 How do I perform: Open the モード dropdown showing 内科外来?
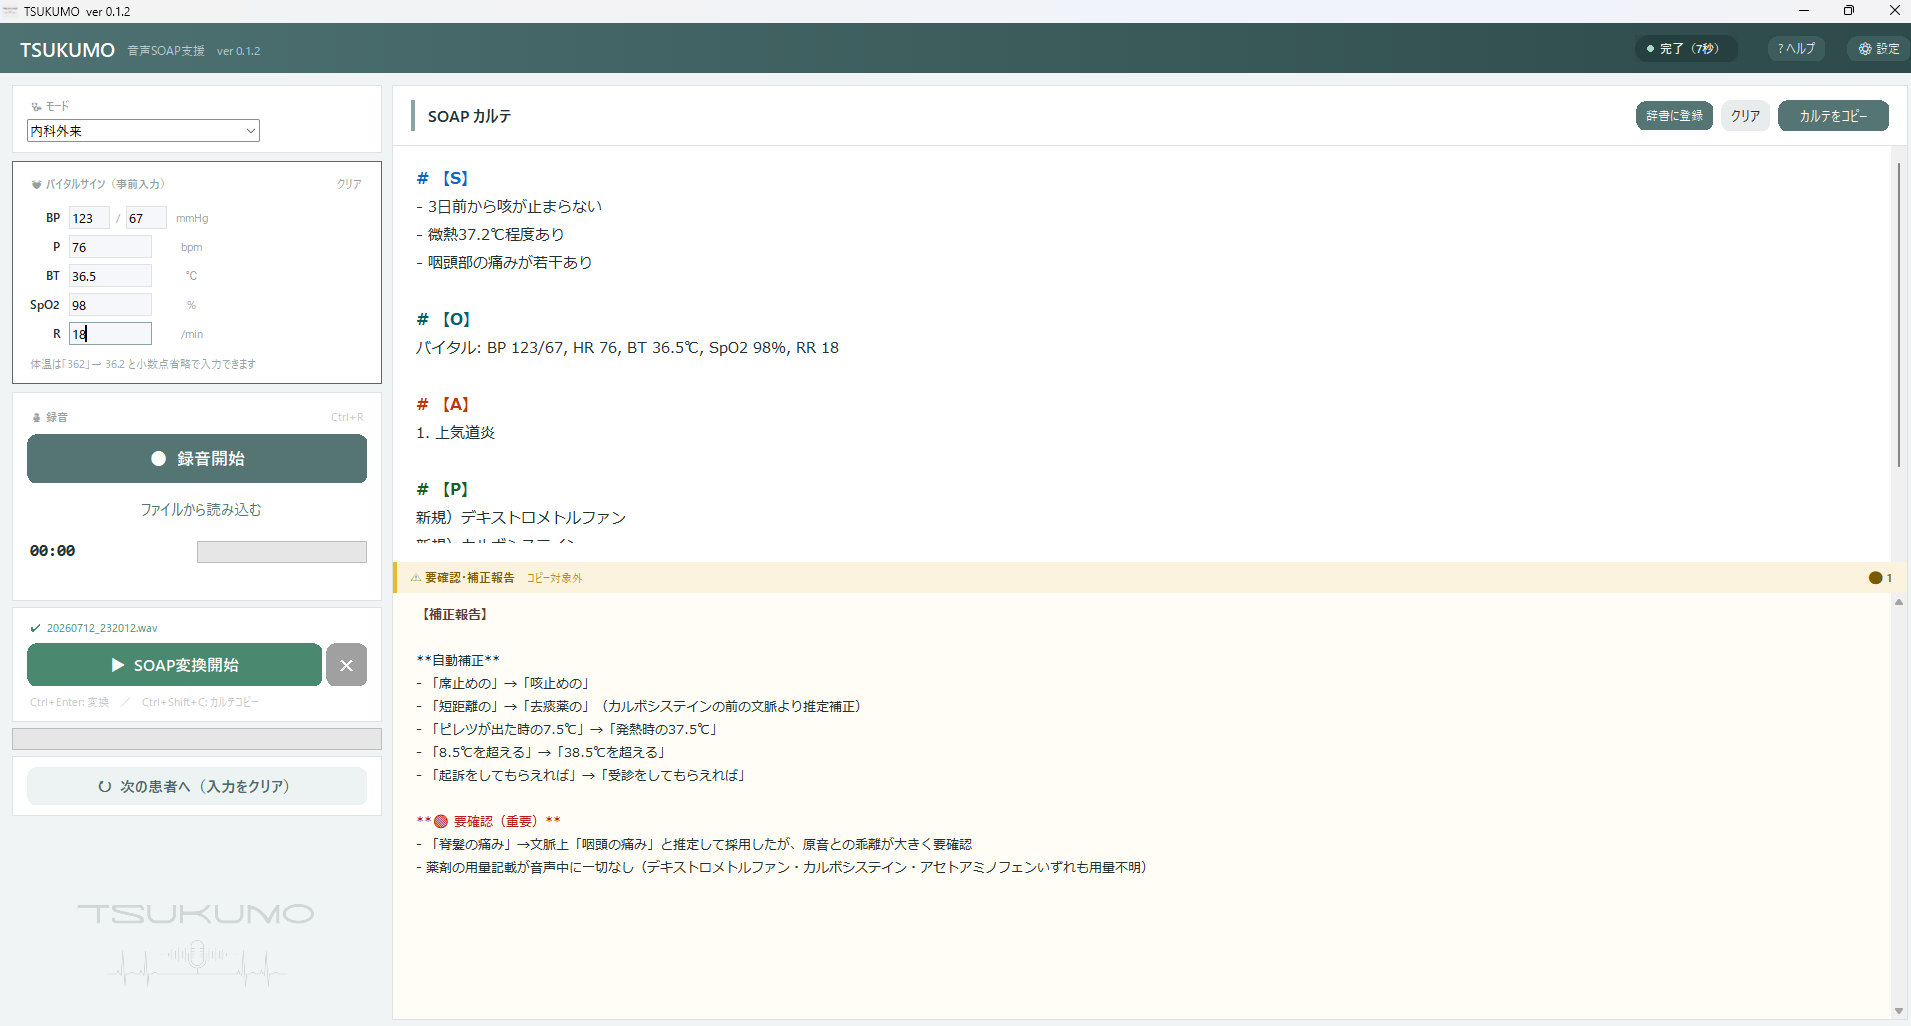[x=143, y=131]
